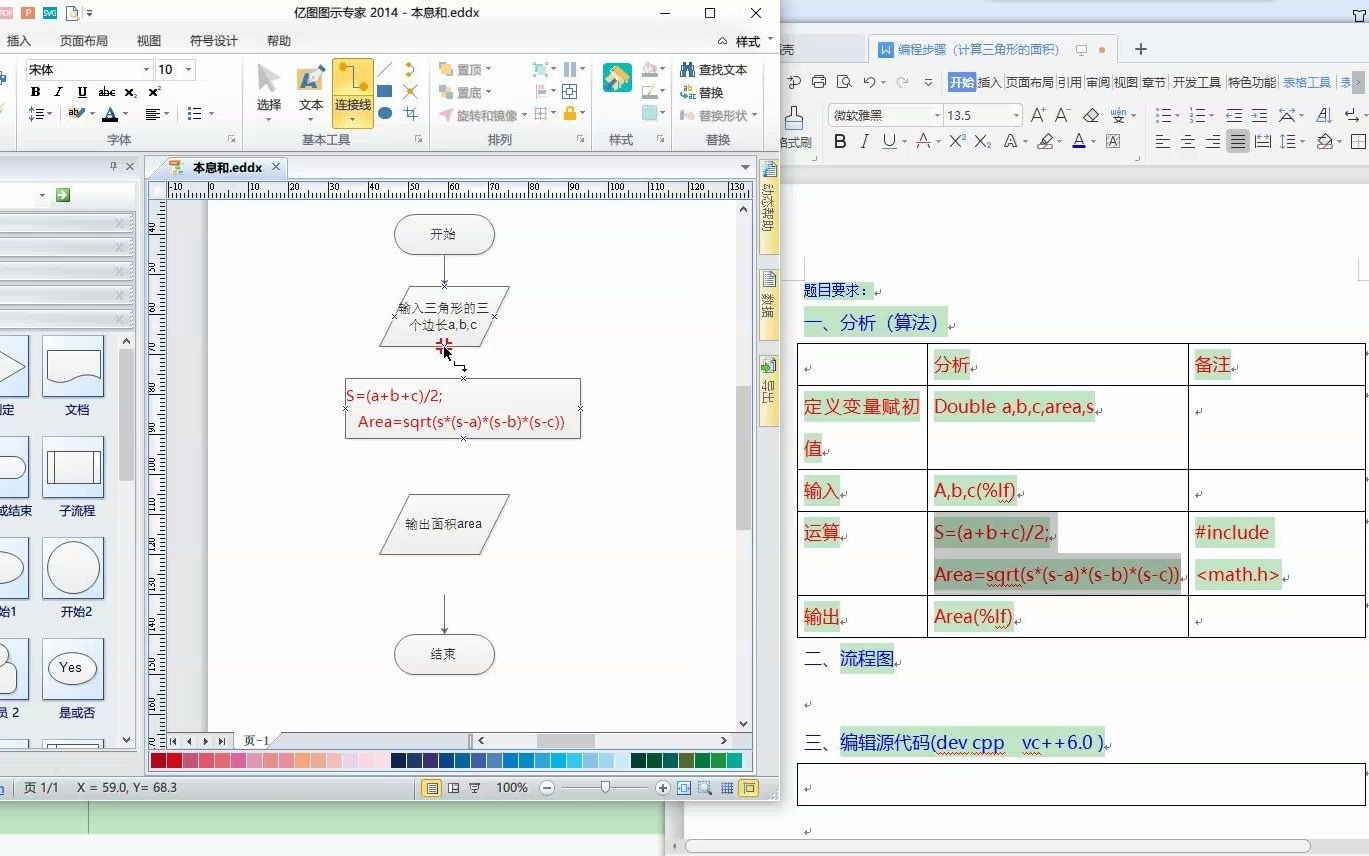Image resolution: width=1369 pixels, height=856 pixels.
Task: Open the 符号设计 tab in Edraw
Action: pos(214,41)
